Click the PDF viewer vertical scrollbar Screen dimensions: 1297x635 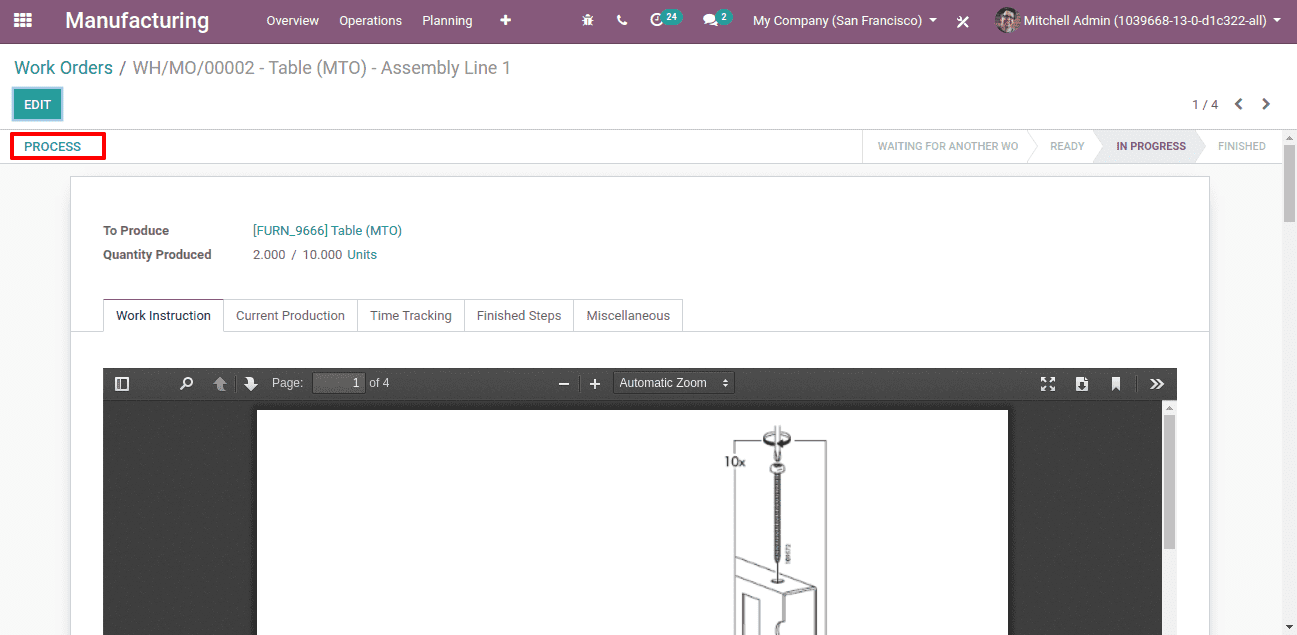coord(1169,481)
